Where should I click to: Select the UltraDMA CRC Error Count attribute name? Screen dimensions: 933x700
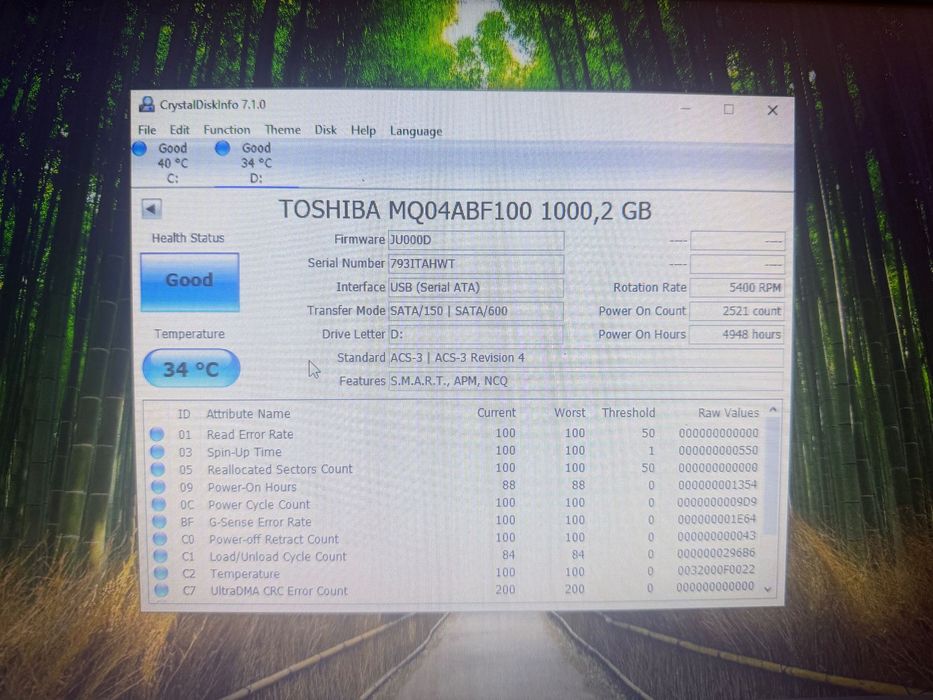278,591
